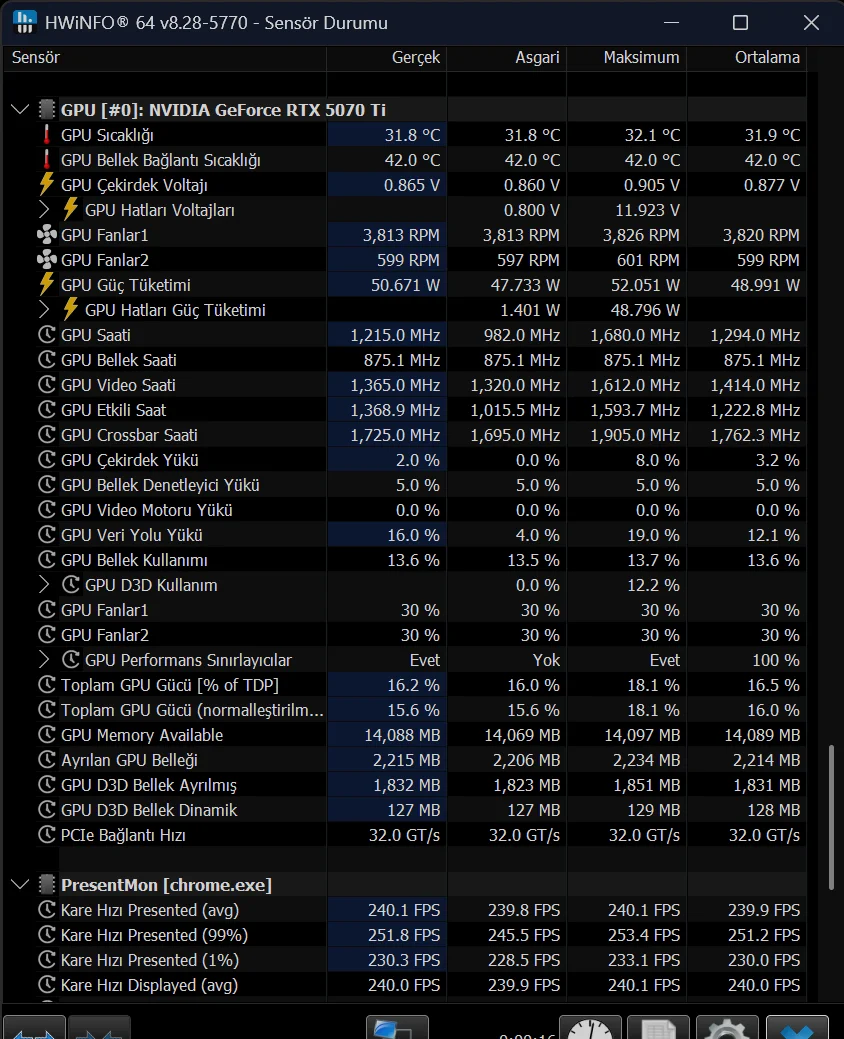The width and height of the screenshot is (844, 1039).
Task: Click the current value 50.671 W
Action: (x=405, y=285)
